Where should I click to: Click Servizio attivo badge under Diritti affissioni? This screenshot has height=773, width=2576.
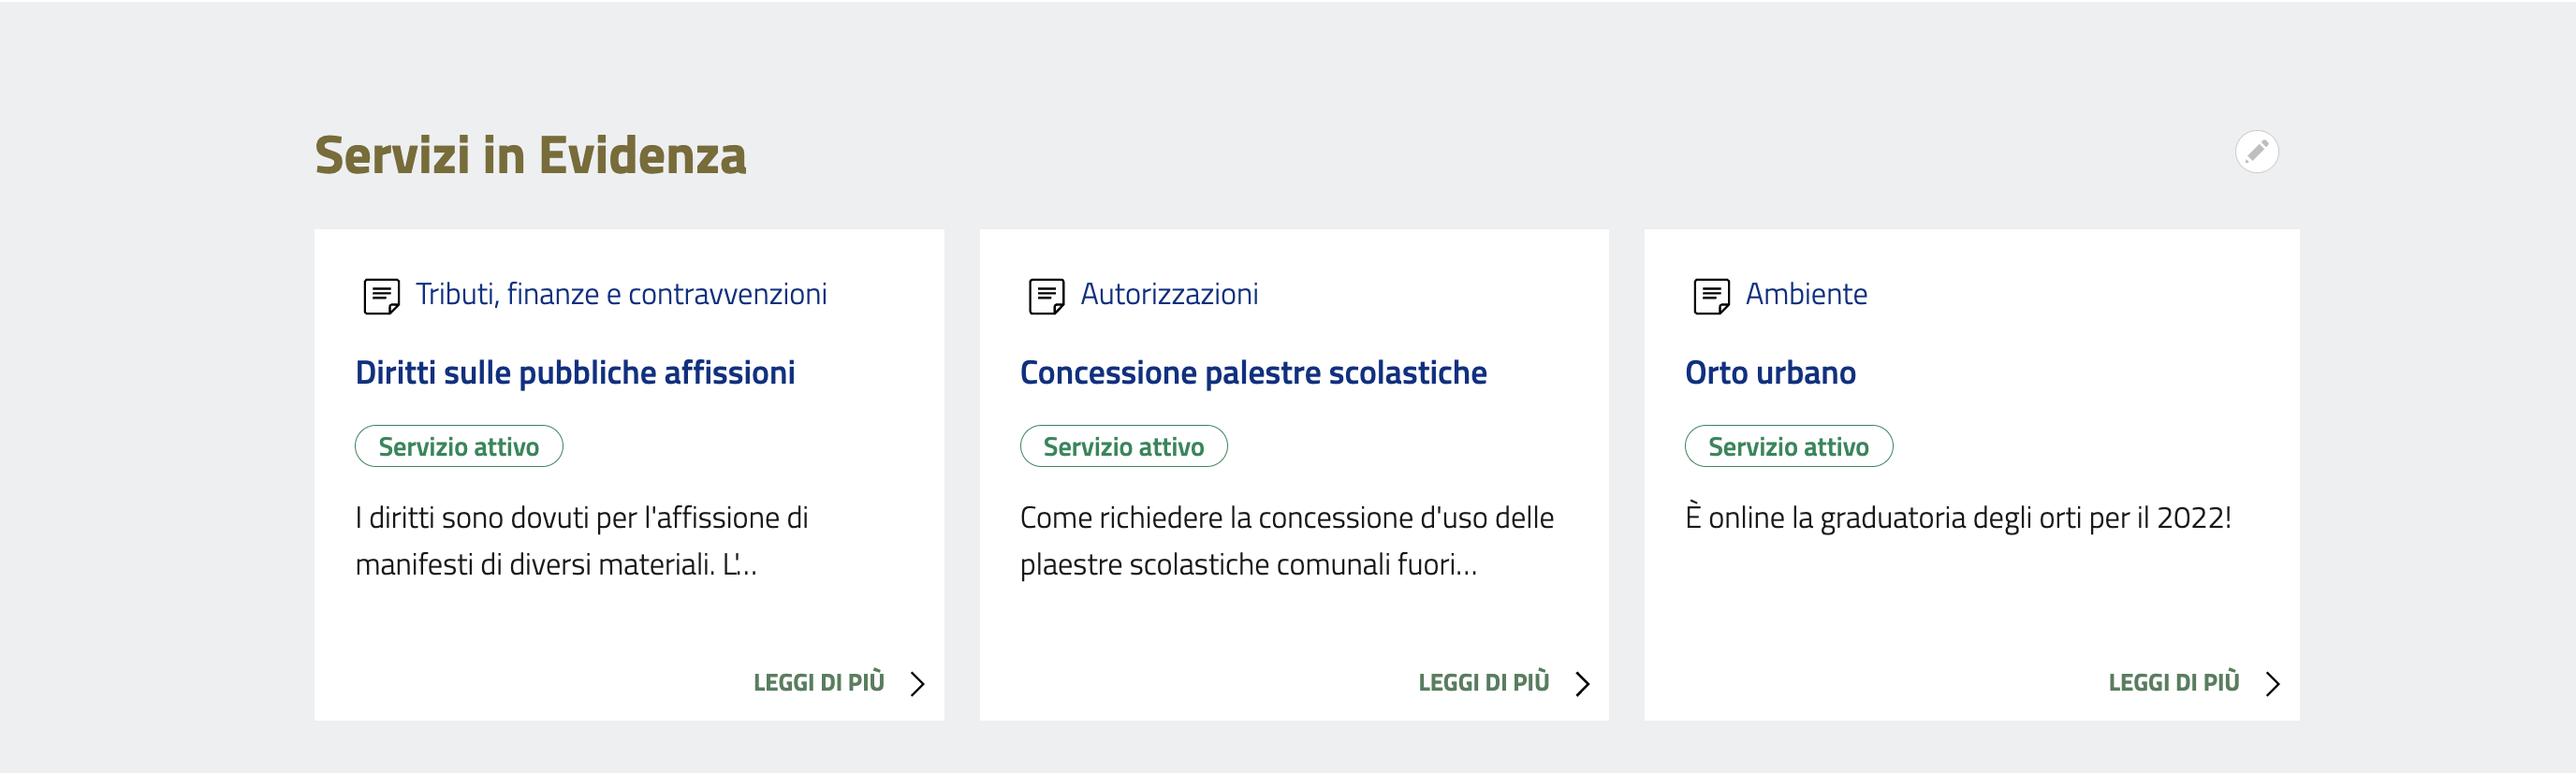[x=459, y=447]
